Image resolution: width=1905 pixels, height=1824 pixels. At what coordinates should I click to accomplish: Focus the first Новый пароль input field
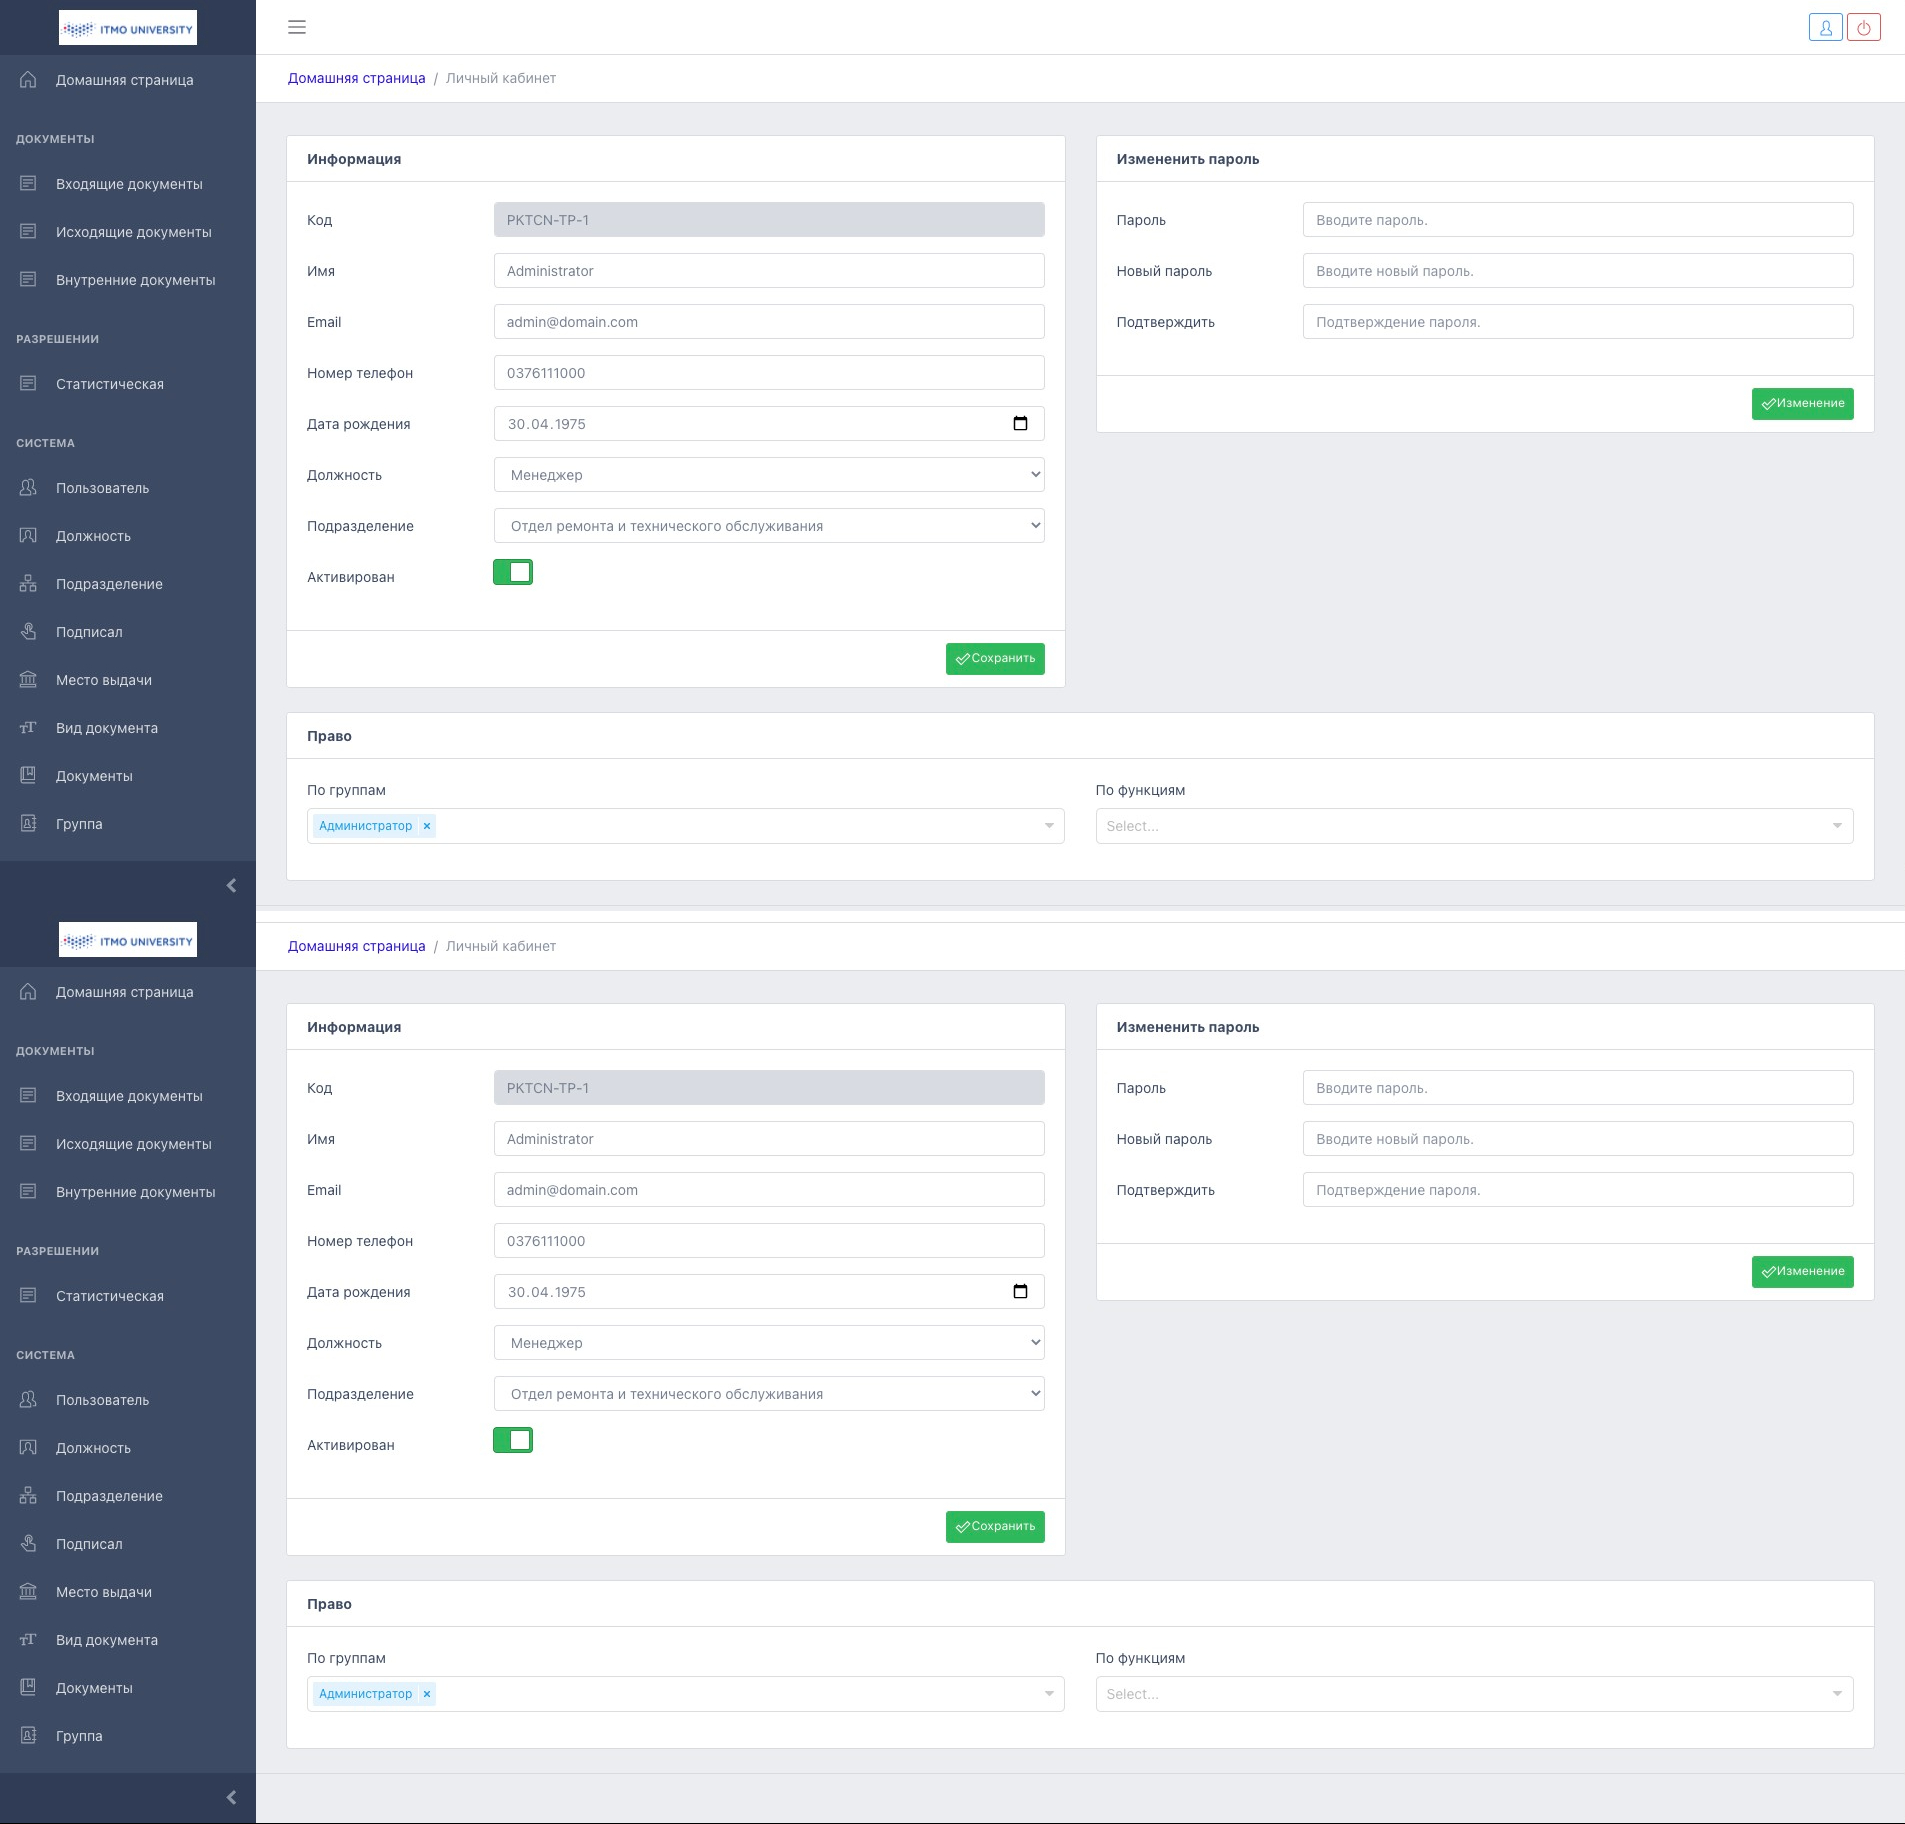click(1577, 271)
